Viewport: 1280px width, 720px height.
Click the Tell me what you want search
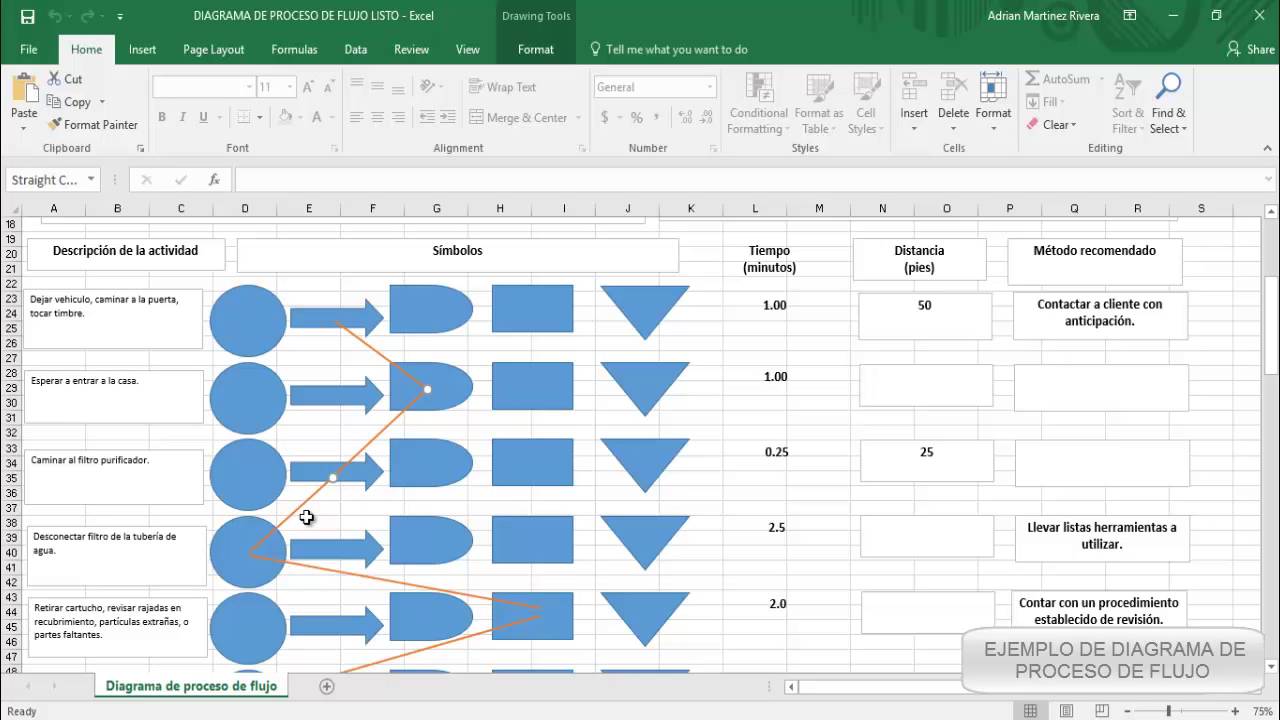point(668,49)
